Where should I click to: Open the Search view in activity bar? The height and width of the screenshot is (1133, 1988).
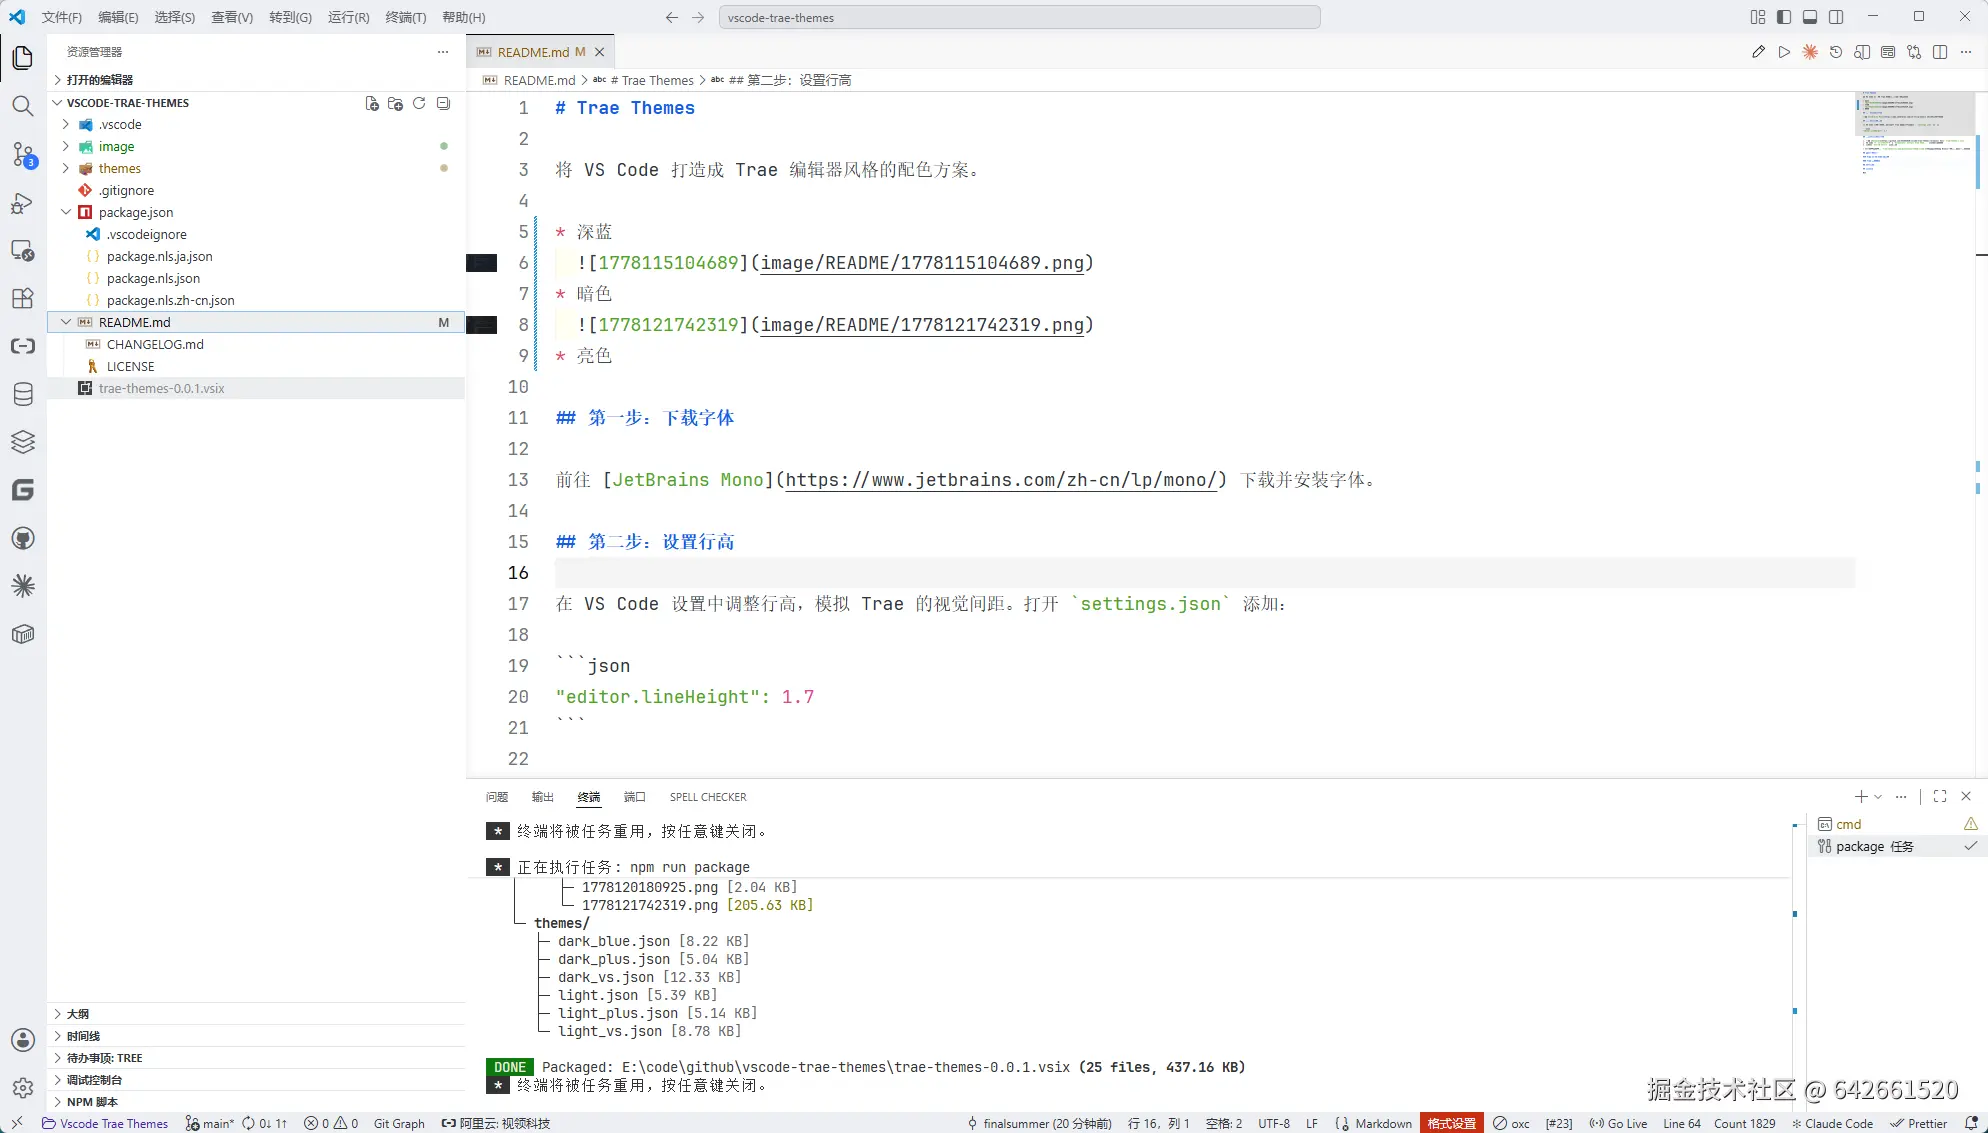coord(23,106)
